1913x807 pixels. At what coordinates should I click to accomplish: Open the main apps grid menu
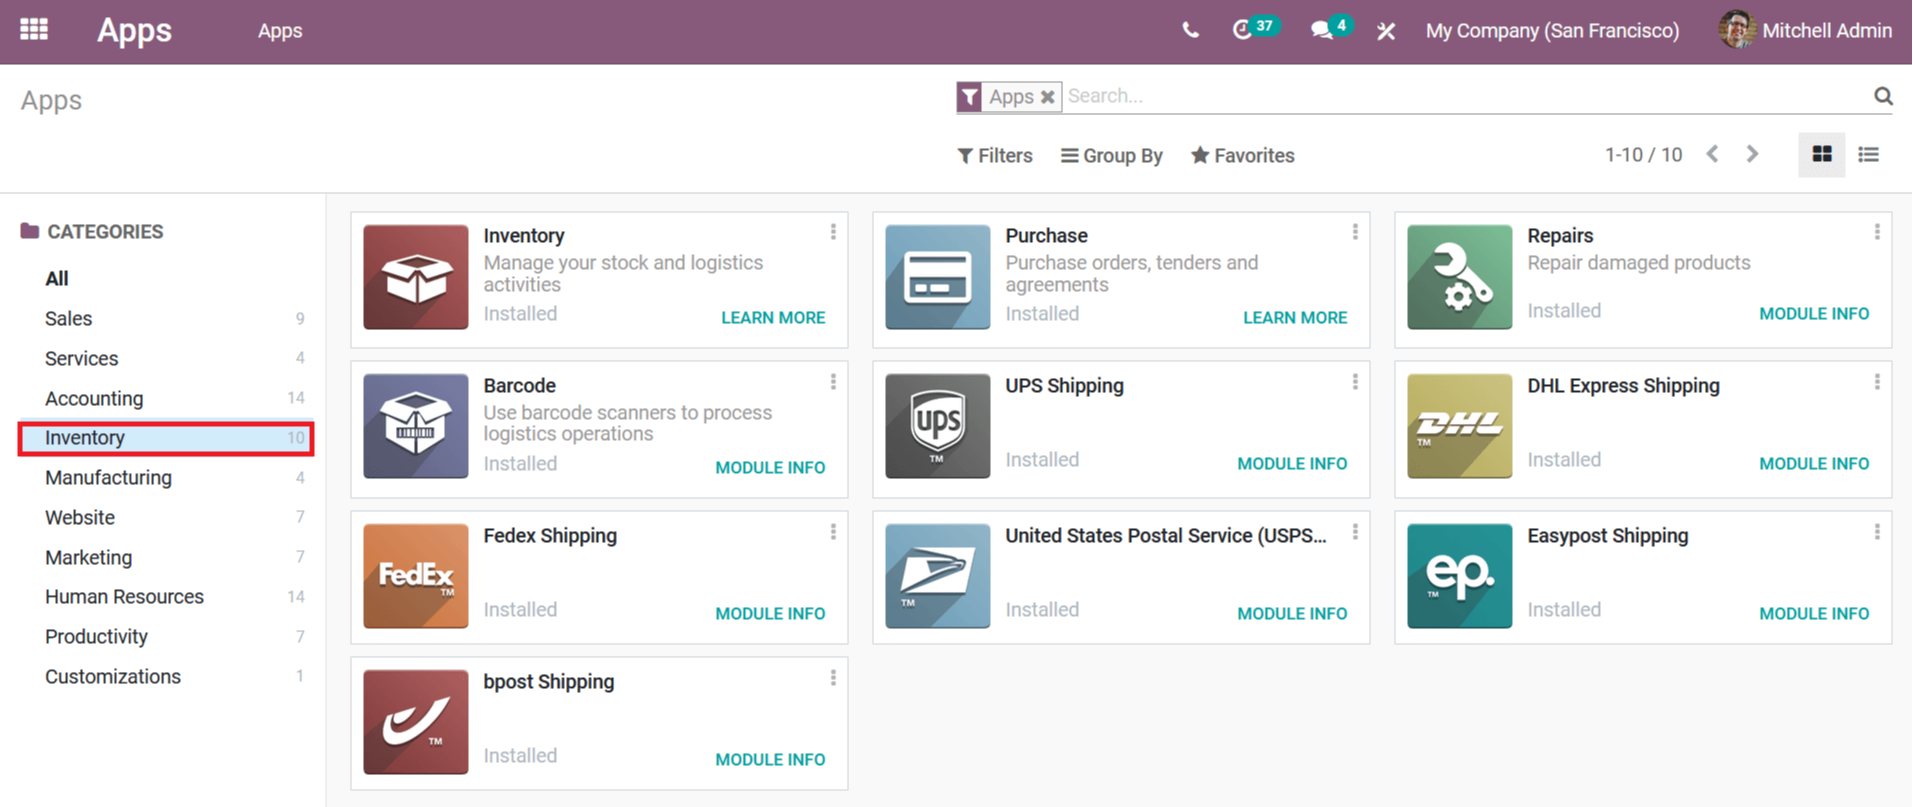coord(34,30)
